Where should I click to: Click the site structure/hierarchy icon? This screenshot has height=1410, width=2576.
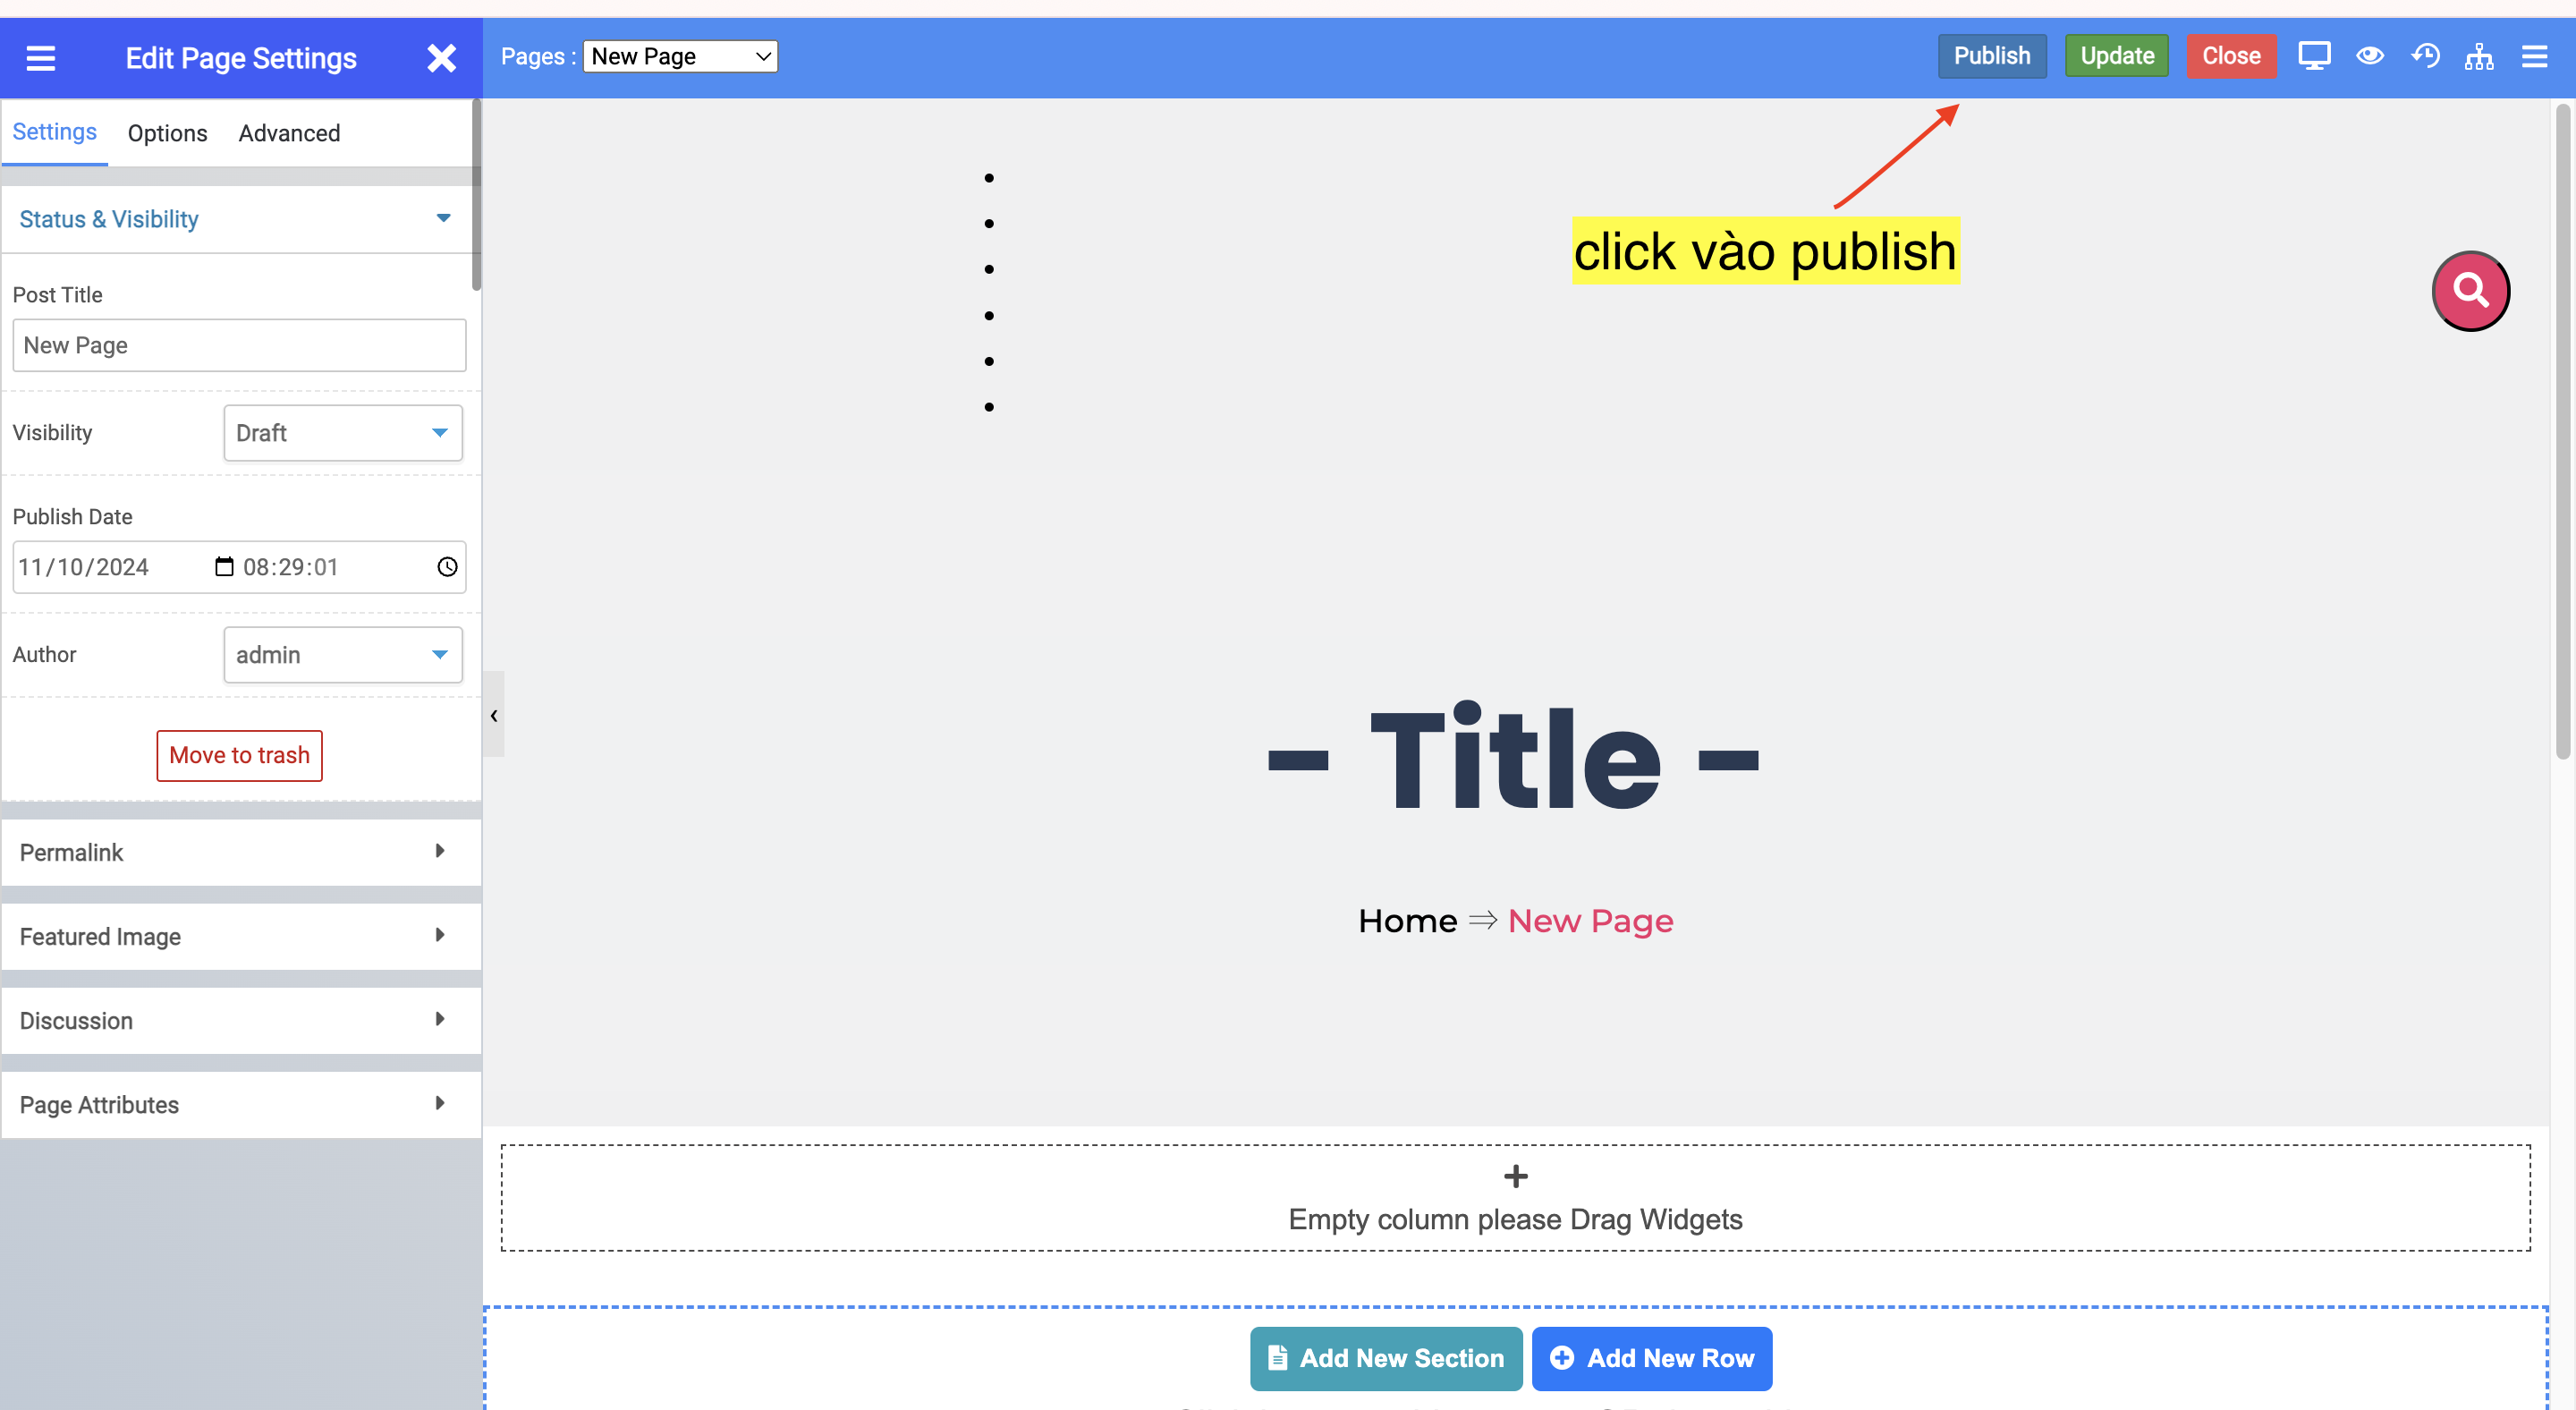coord(2479,55)
